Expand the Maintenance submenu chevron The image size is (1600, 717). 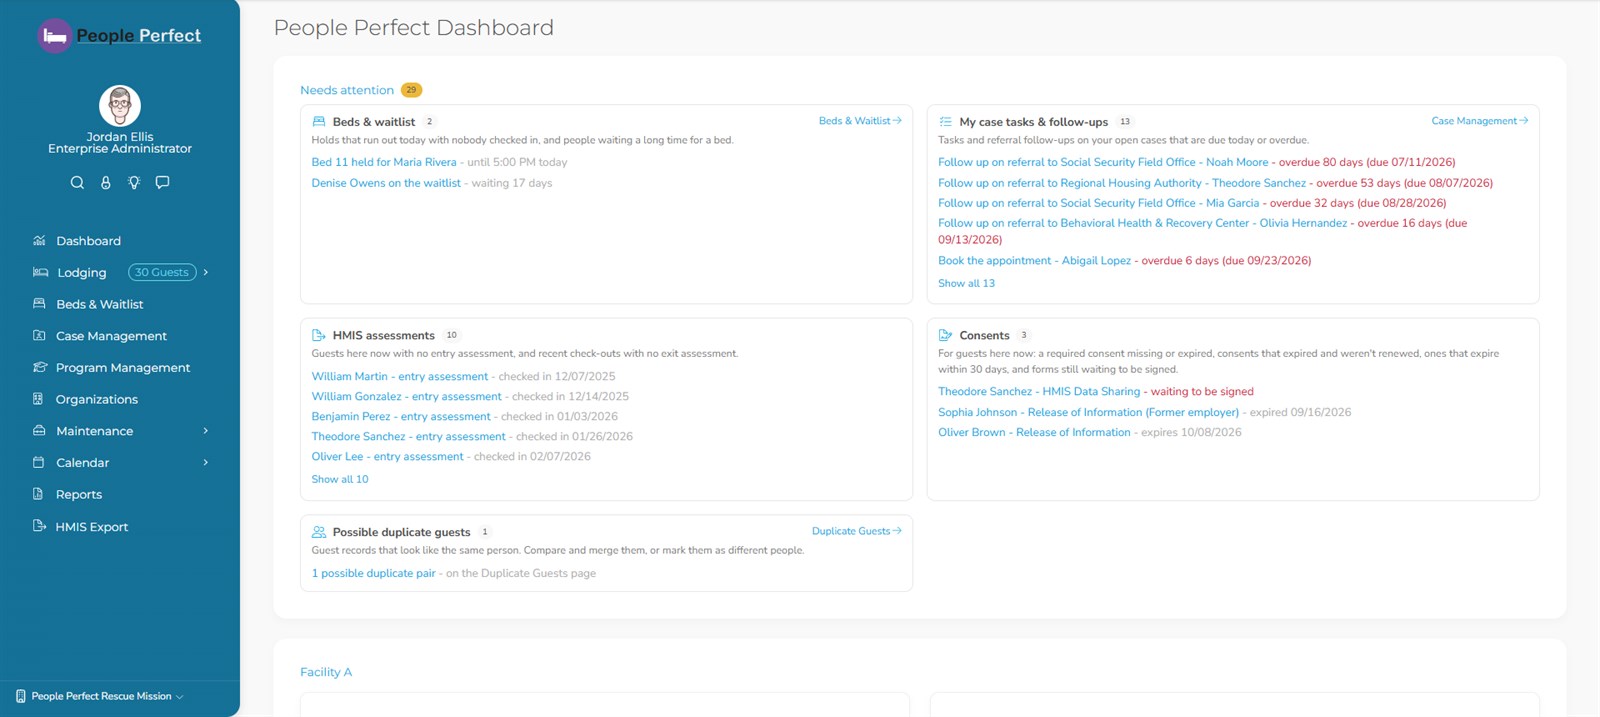click(206, 431)
